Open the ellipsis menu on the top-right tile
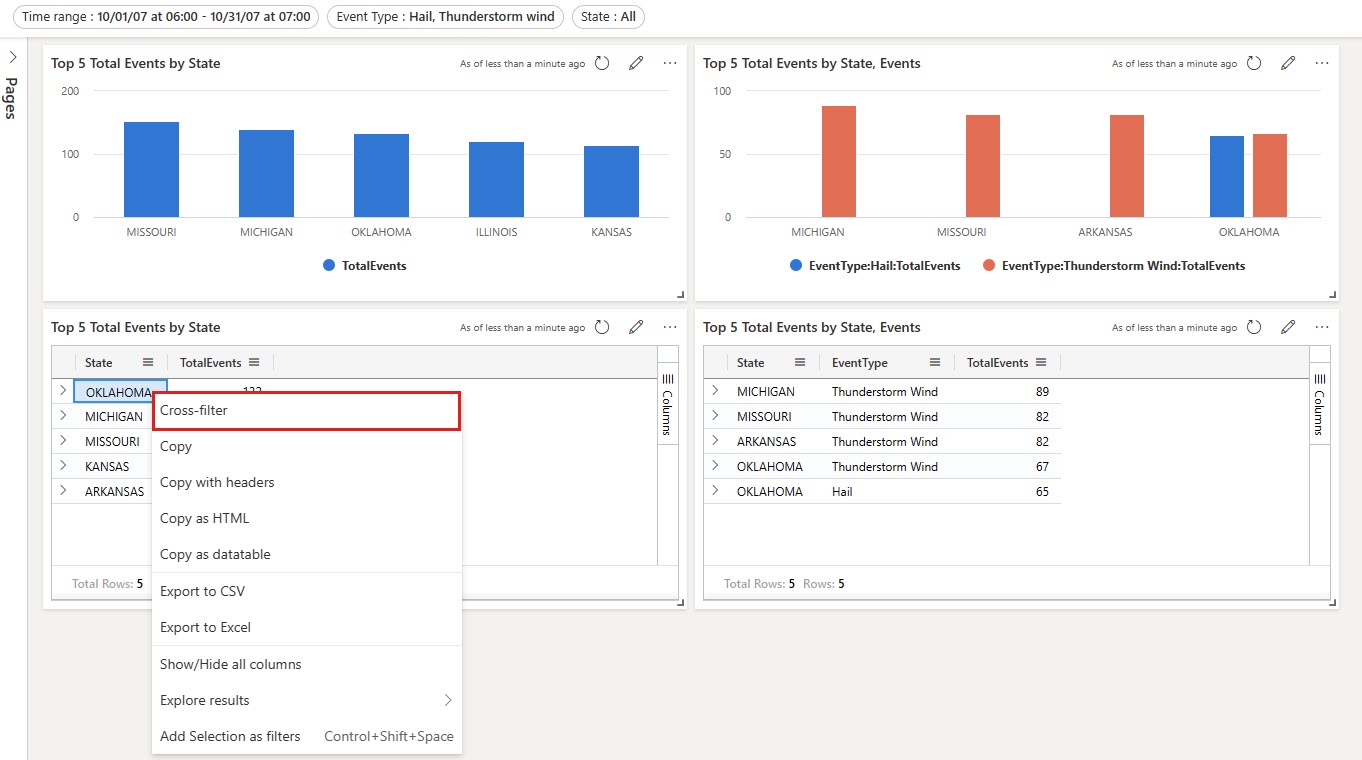 click(x=1322, y=62)
